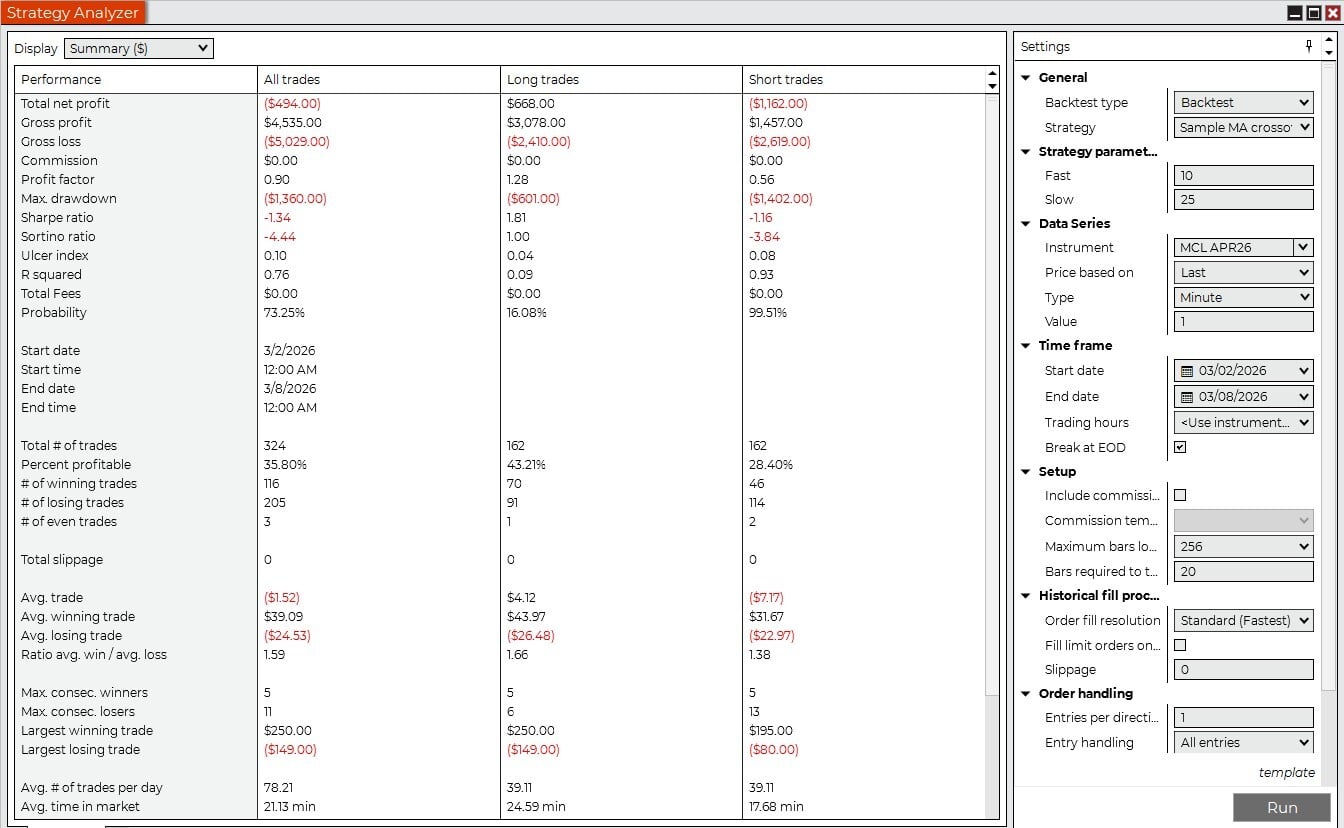This screenshot has height=828, width=1344.
Task: Step the column header spinner up
Action: point(992,73)
